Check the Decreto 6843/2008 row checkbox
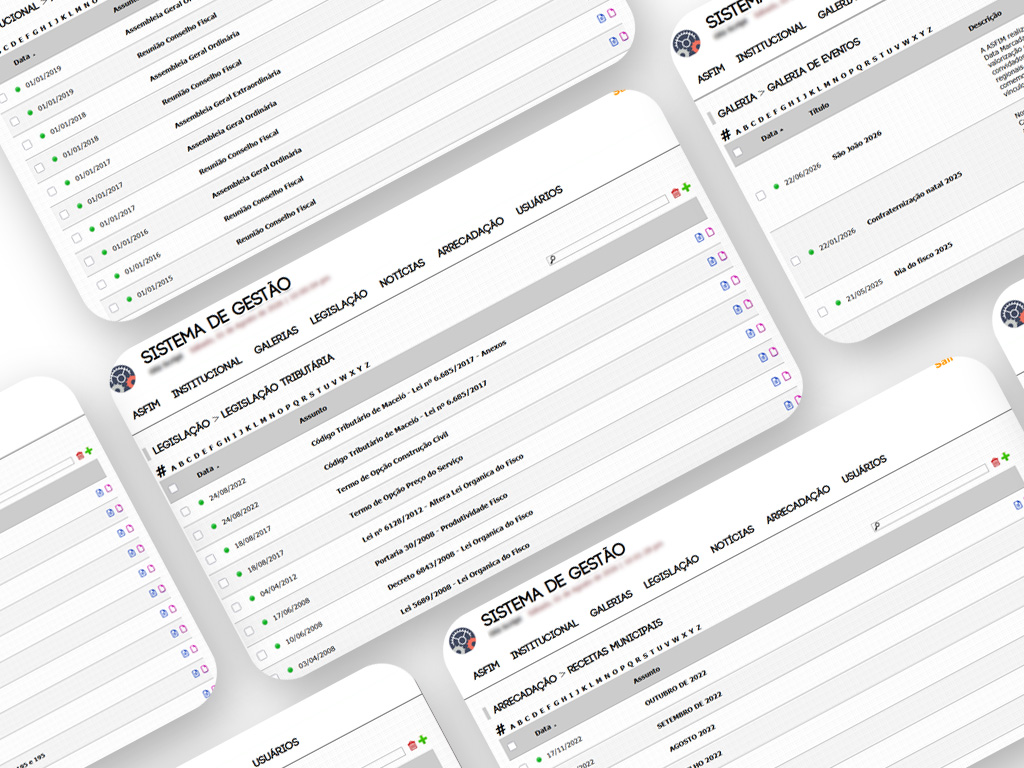Screen dimensions: 1024x768 click(x=262, y=655)
